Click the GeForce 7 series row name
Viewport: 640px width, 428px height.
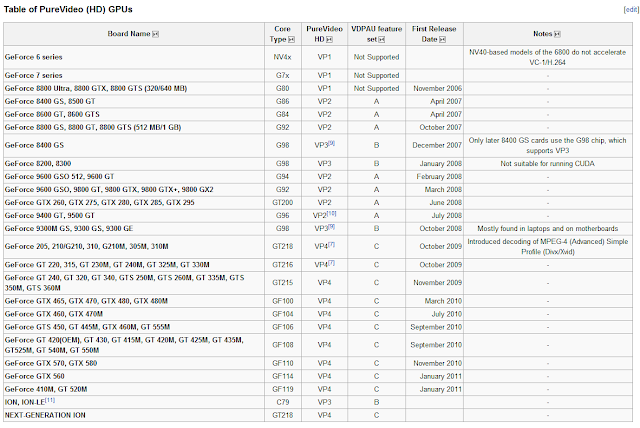[x=33, y=75]
